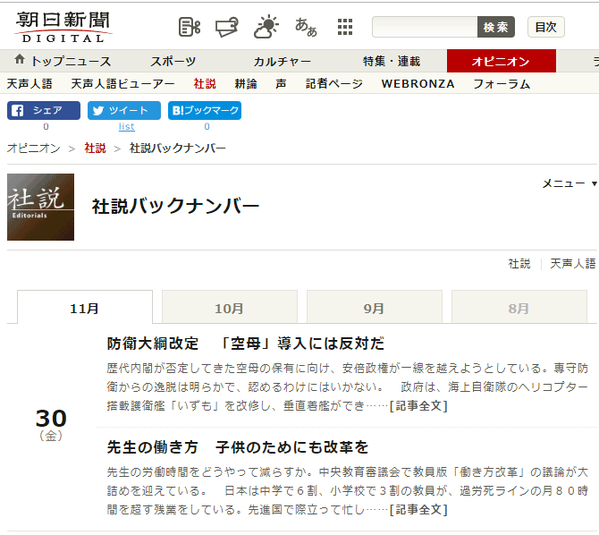Click the search text input field

coord(424,27)
